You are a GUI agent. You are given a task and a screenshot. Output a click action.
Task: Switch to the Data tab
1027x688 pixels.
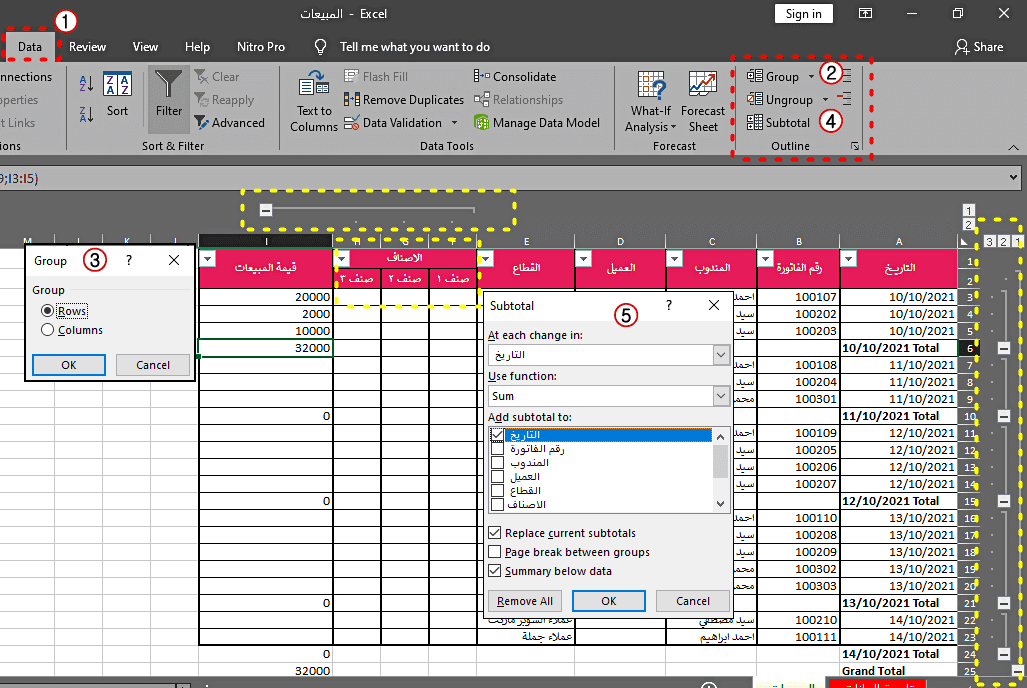pyautogui.click(x=29, y=47)
